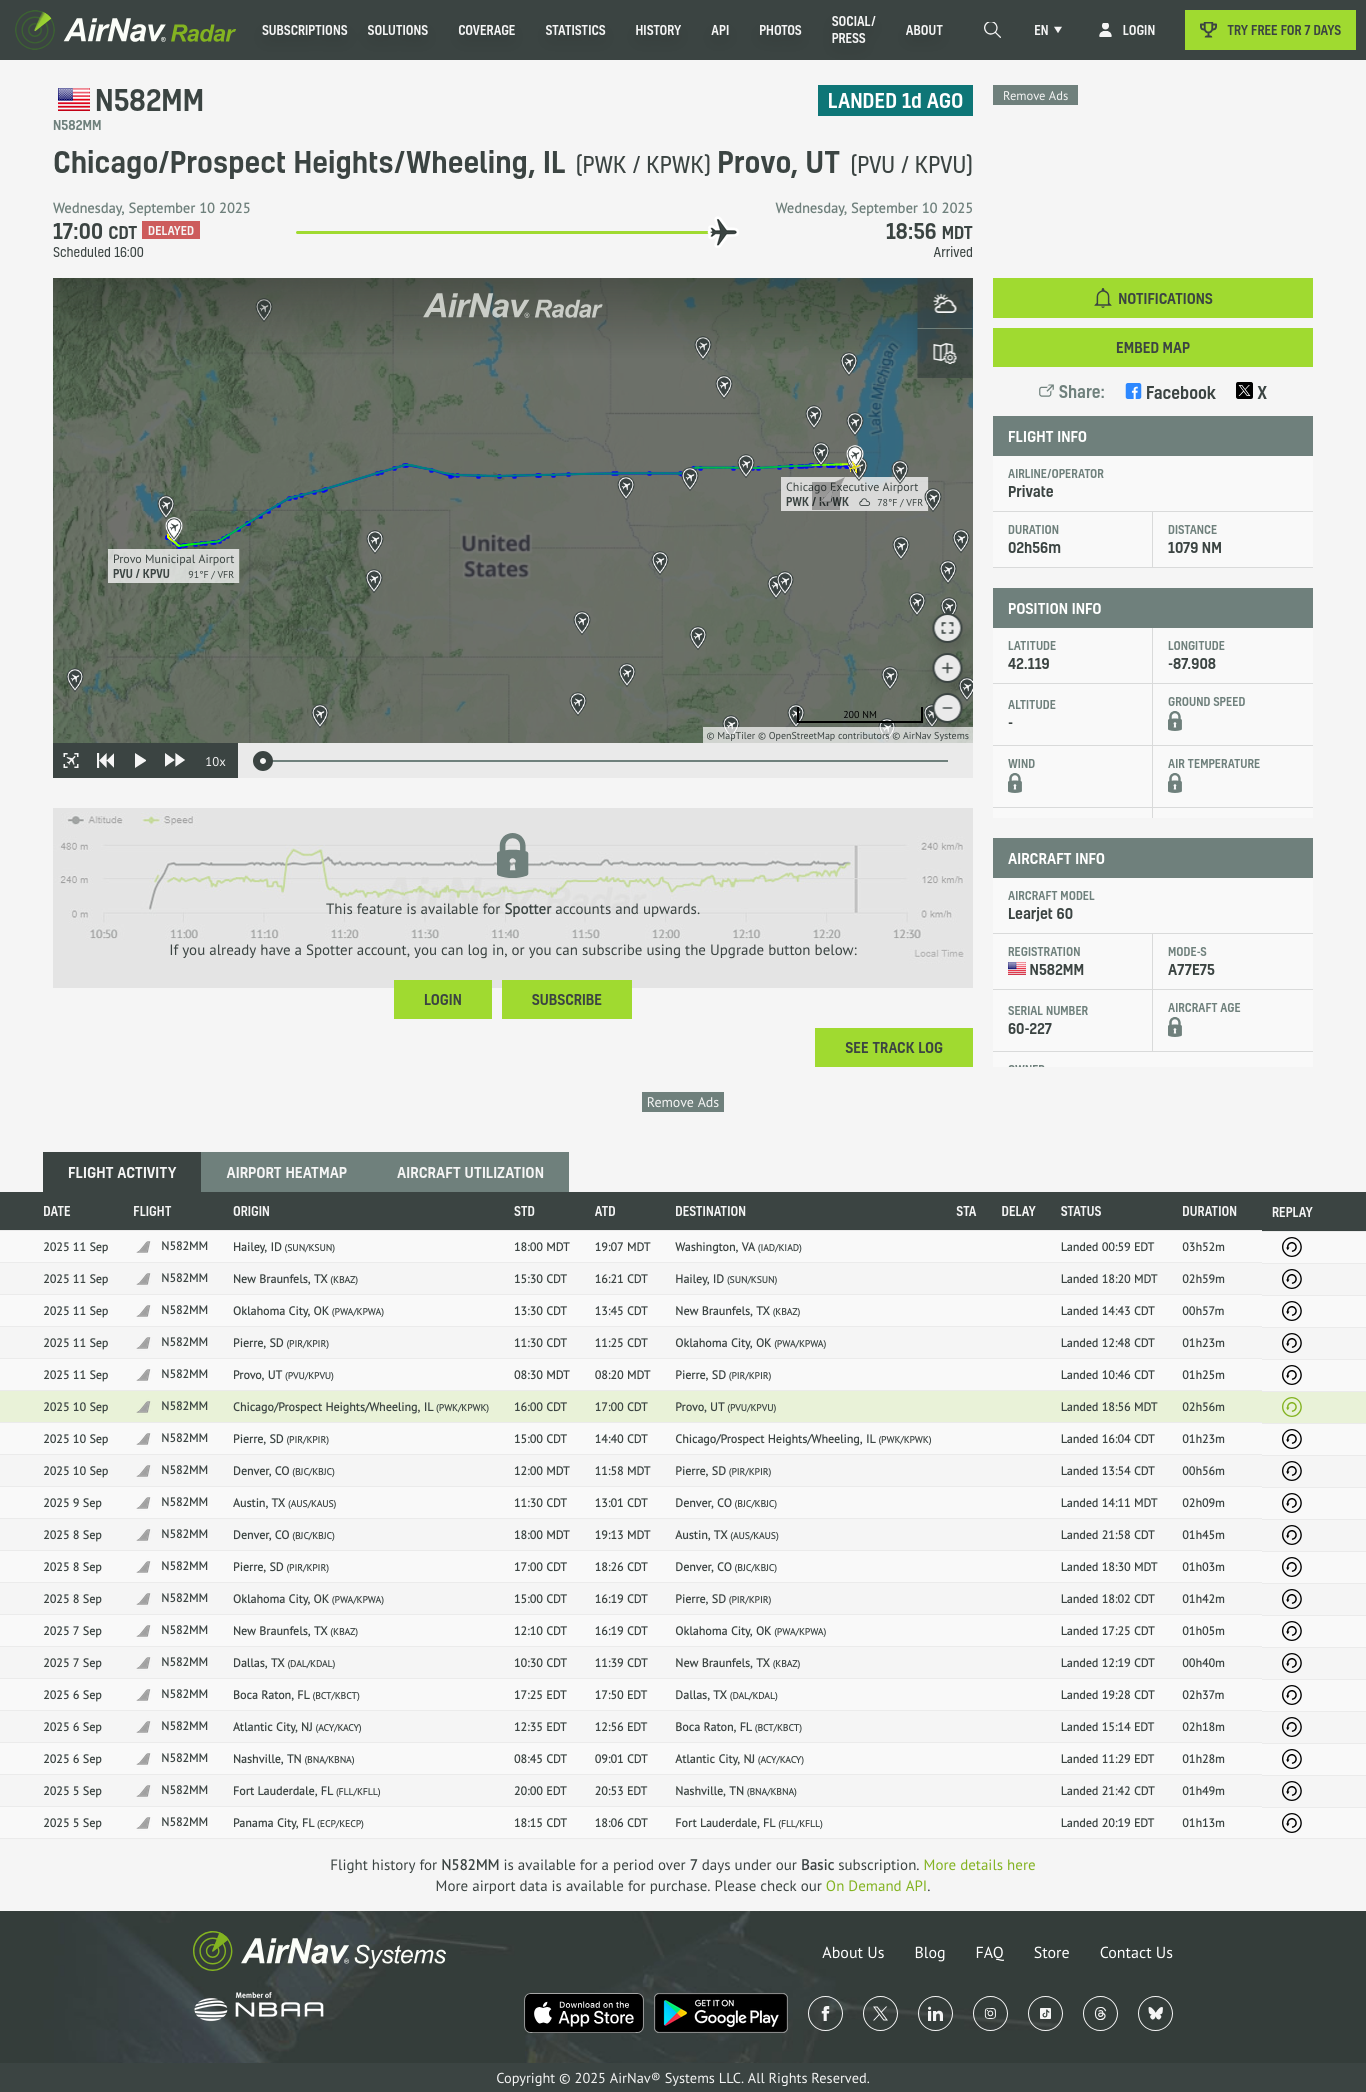Open the Solutions menu
This screenshot has height=2092, width=1366.
tap(398, 30)
